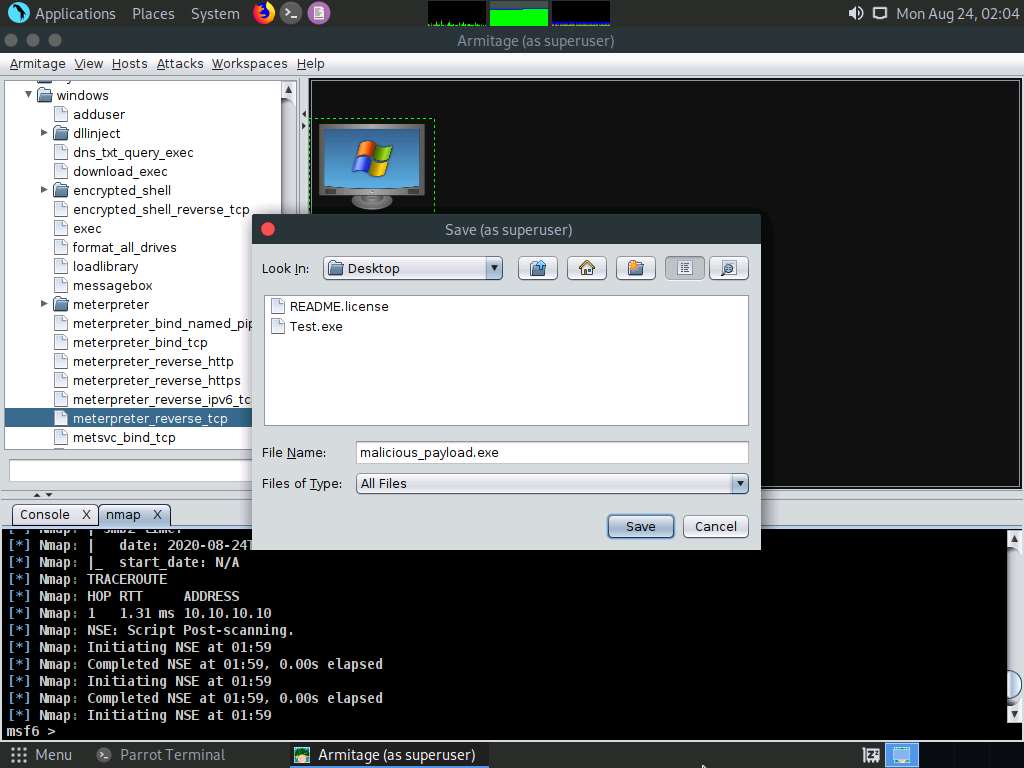Create new folder in Save dialog

tap(635, 268)
